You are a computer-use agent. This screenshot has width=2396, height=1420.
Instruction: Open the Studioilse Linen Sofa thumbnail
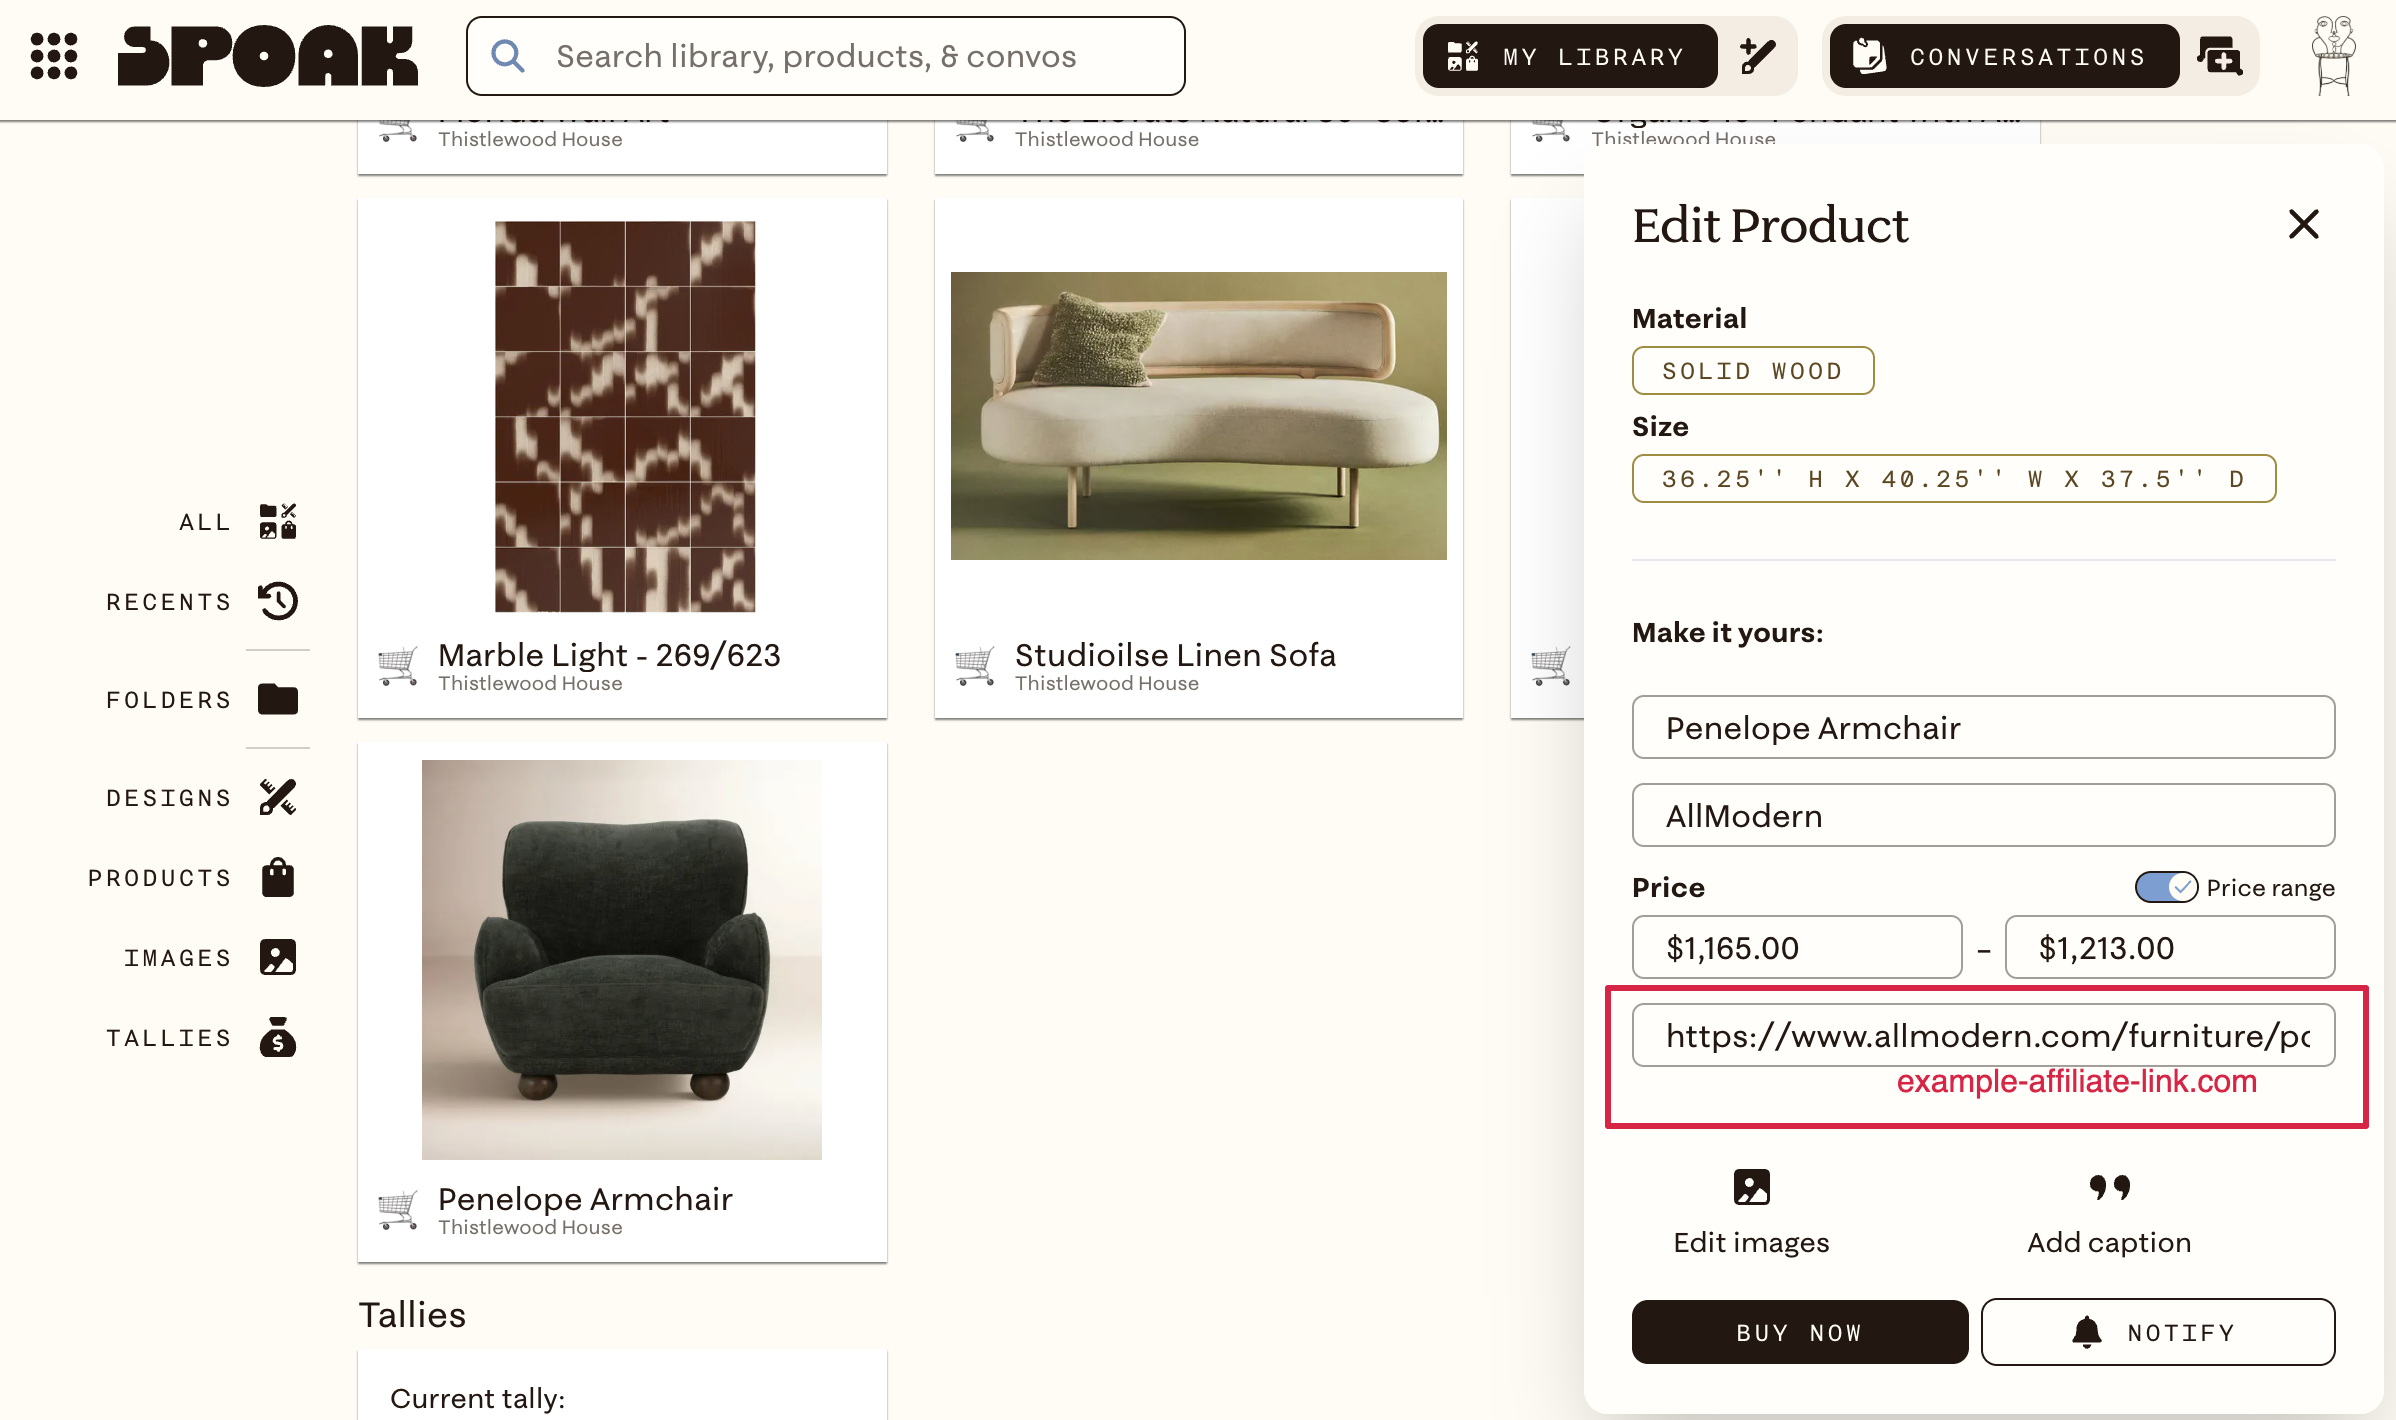[x=1198, y=416]
